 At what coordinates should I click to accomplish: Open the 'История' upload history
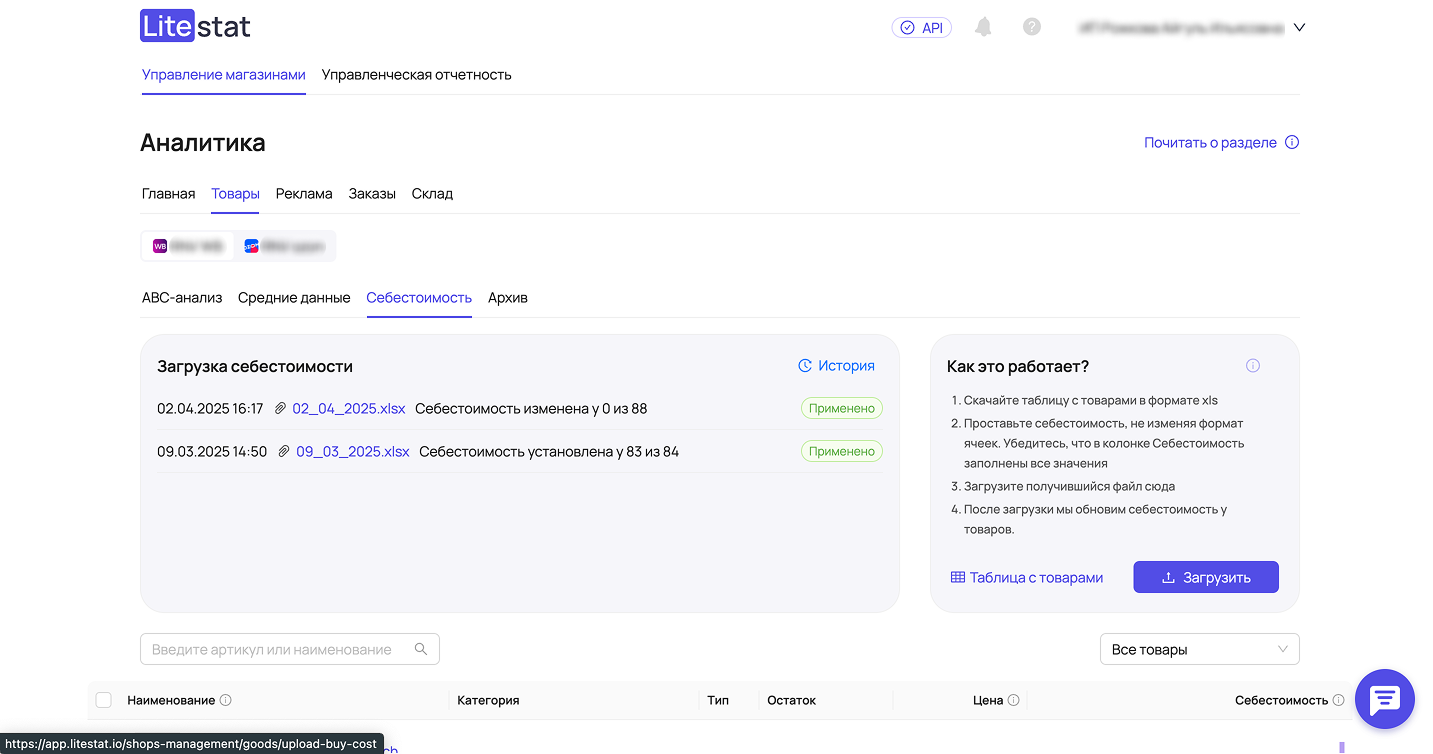click(836, 366)
